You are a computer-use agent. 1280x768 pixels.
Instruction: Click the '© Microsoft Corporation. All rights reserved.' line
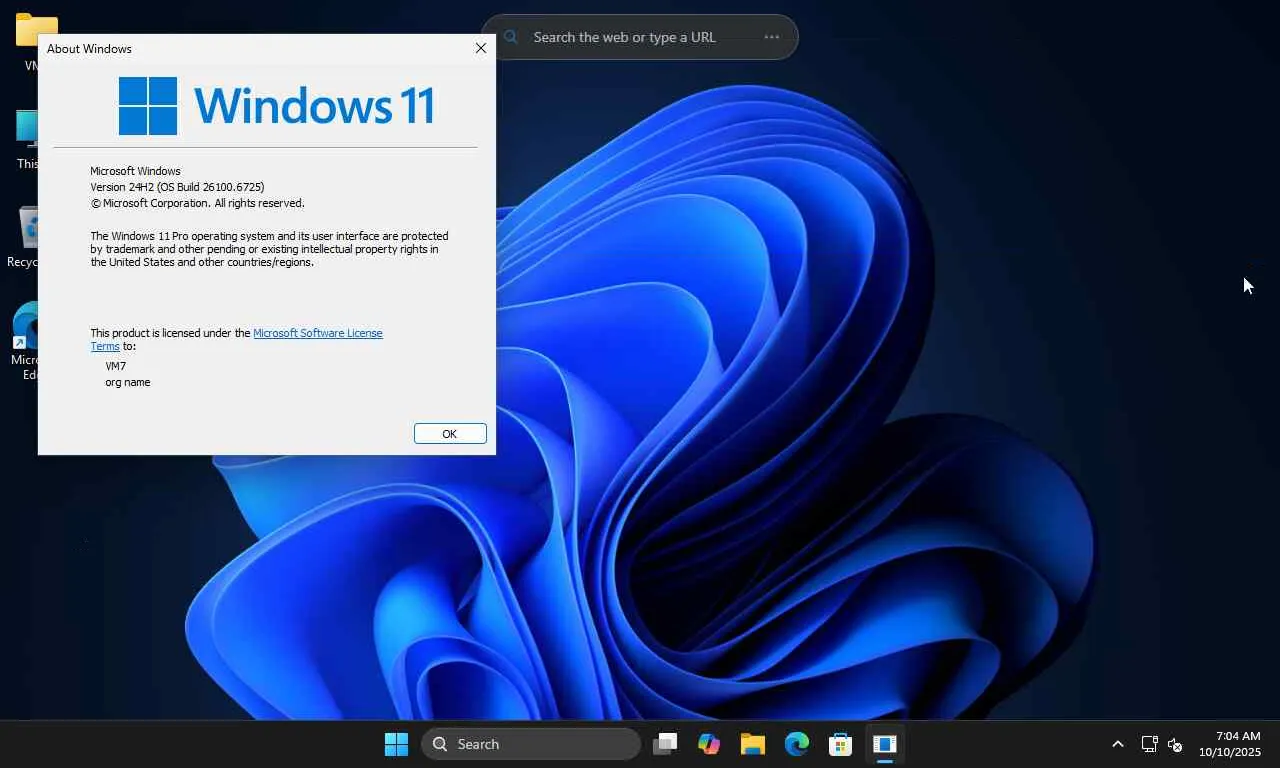coord(197,203)
